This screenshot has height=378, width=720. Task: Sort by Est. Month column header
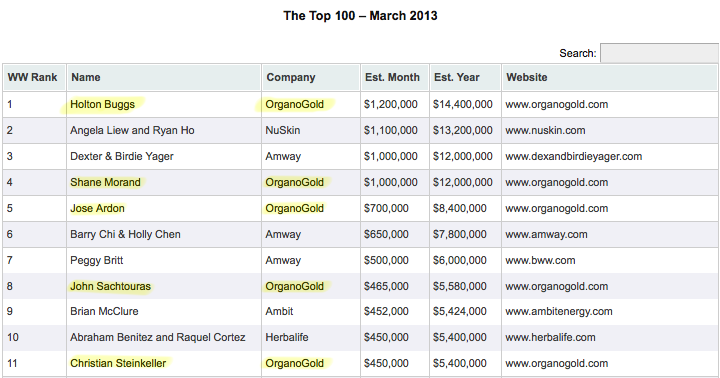pyautogui.click(x=394, y=77)
